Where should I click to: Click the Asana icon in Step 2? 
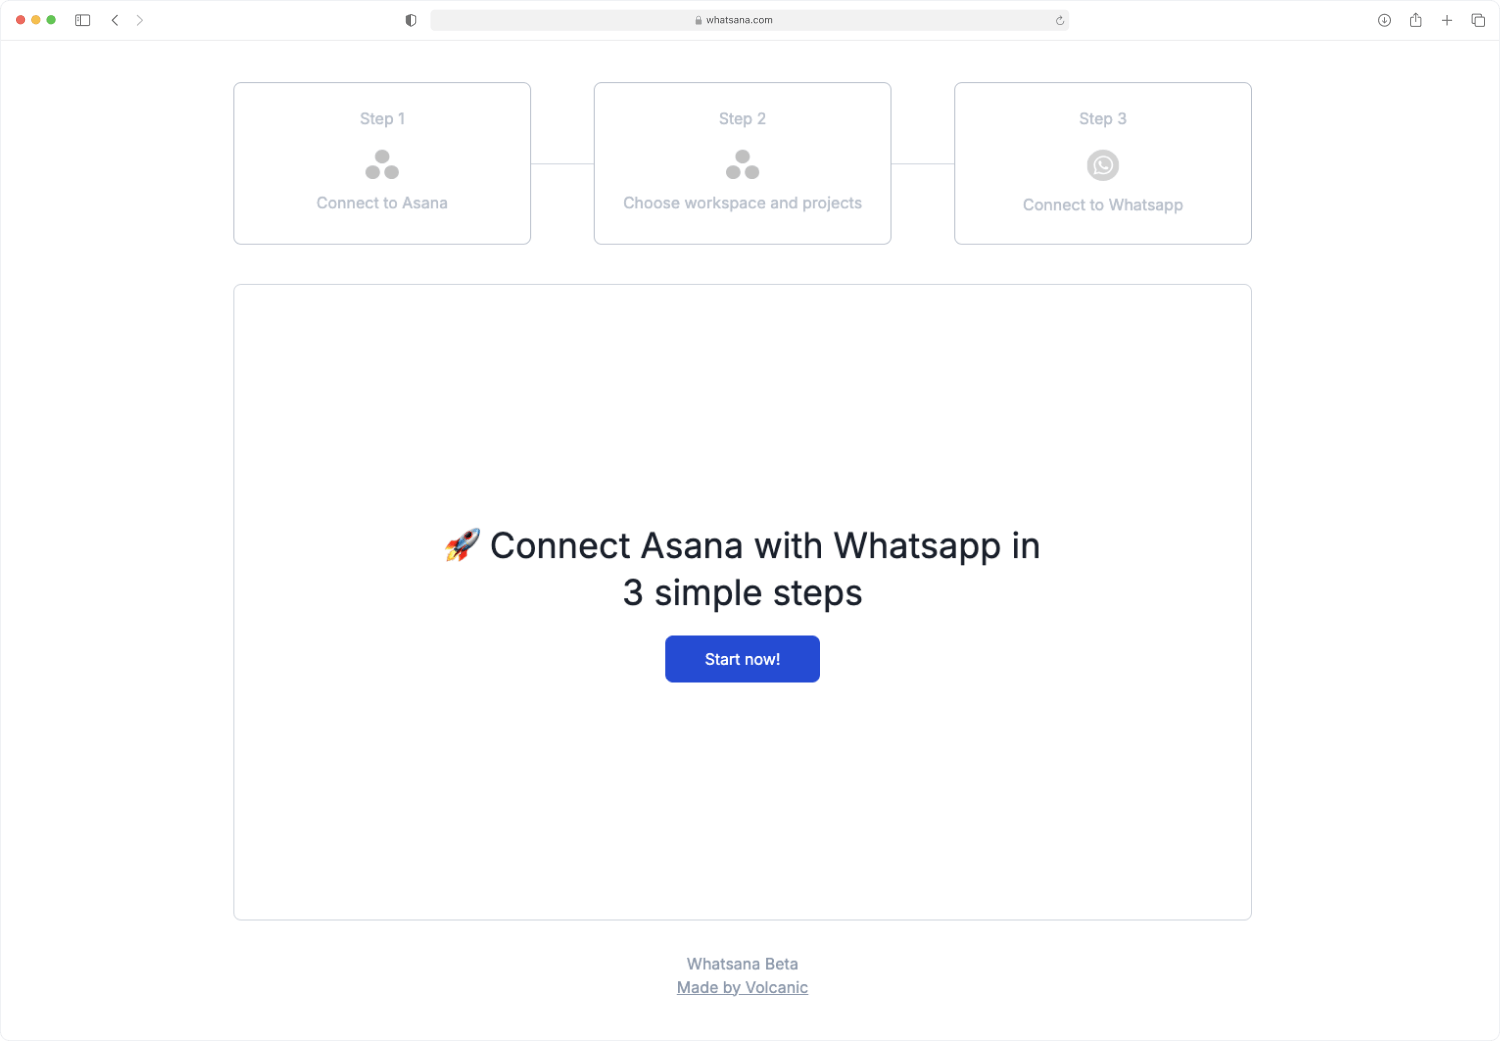[742, 164]
